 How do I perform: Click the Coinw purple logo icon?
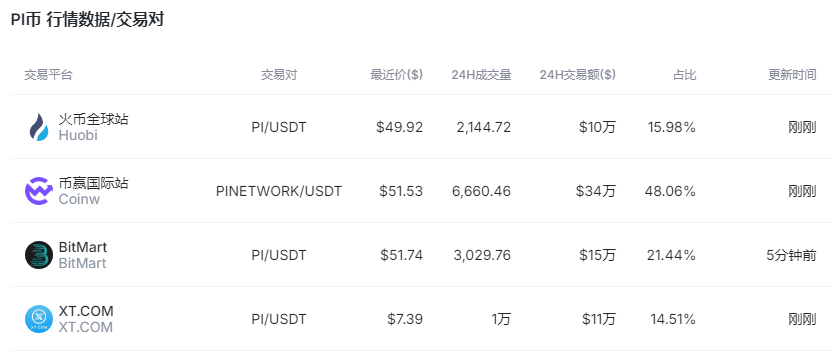39,191
